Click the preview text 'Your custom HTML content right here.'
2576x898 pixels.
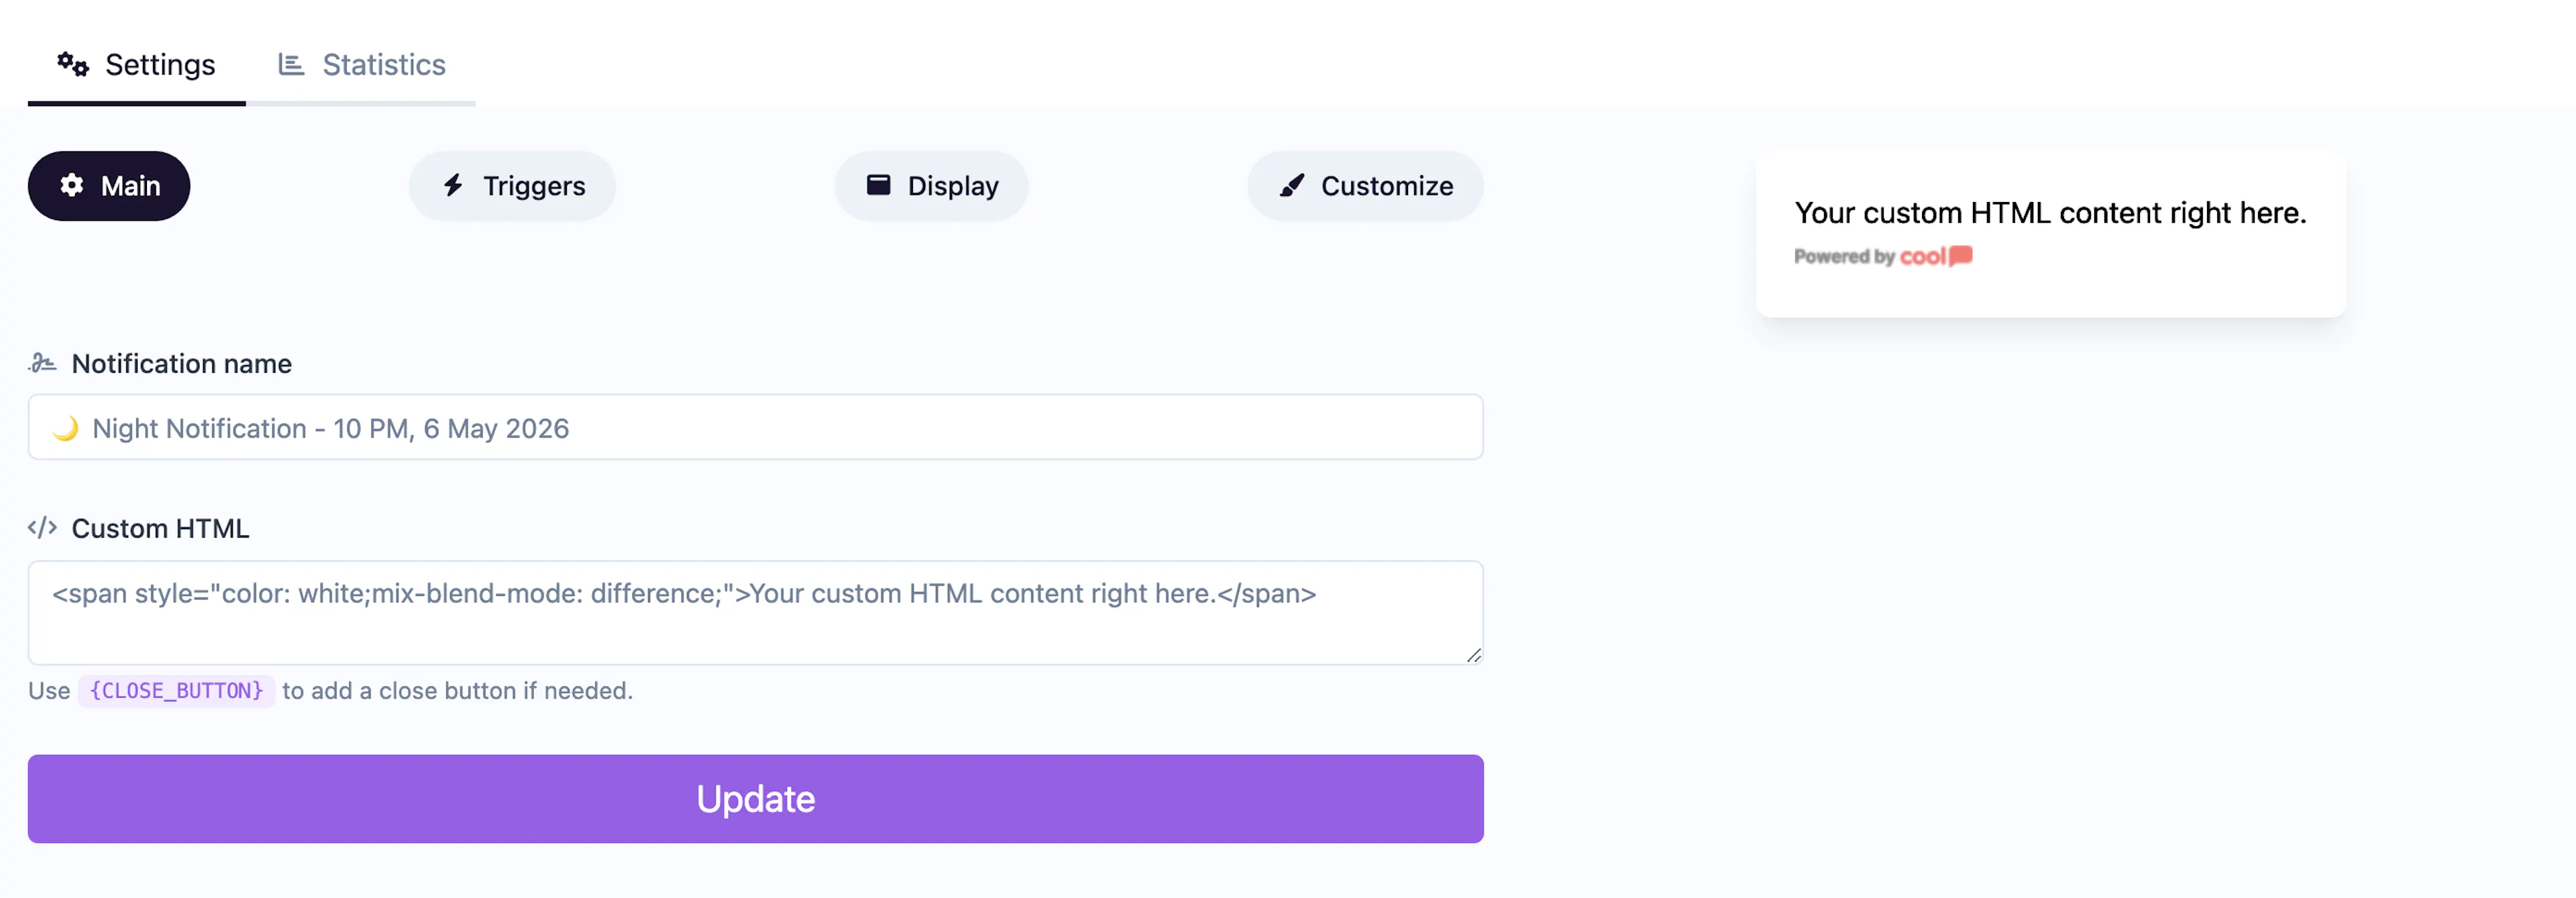tap(2050, 212)
